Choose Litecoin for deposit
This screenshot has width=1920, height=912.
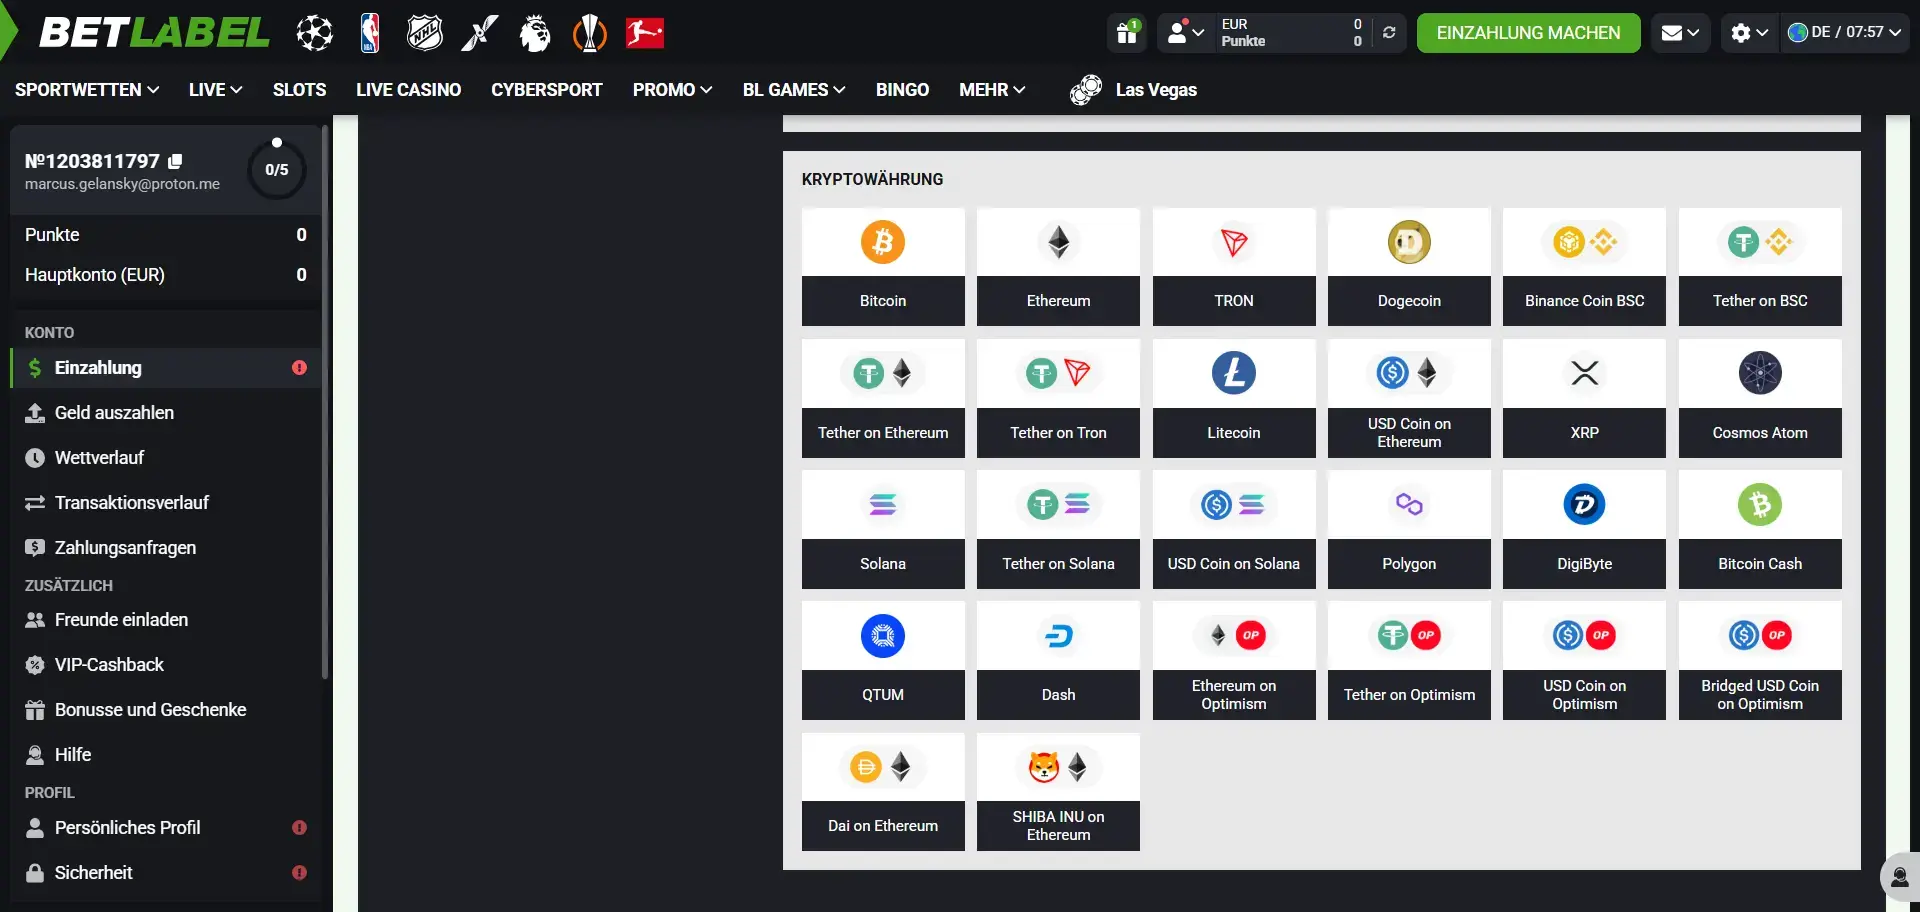click(x=1234, y=398)
